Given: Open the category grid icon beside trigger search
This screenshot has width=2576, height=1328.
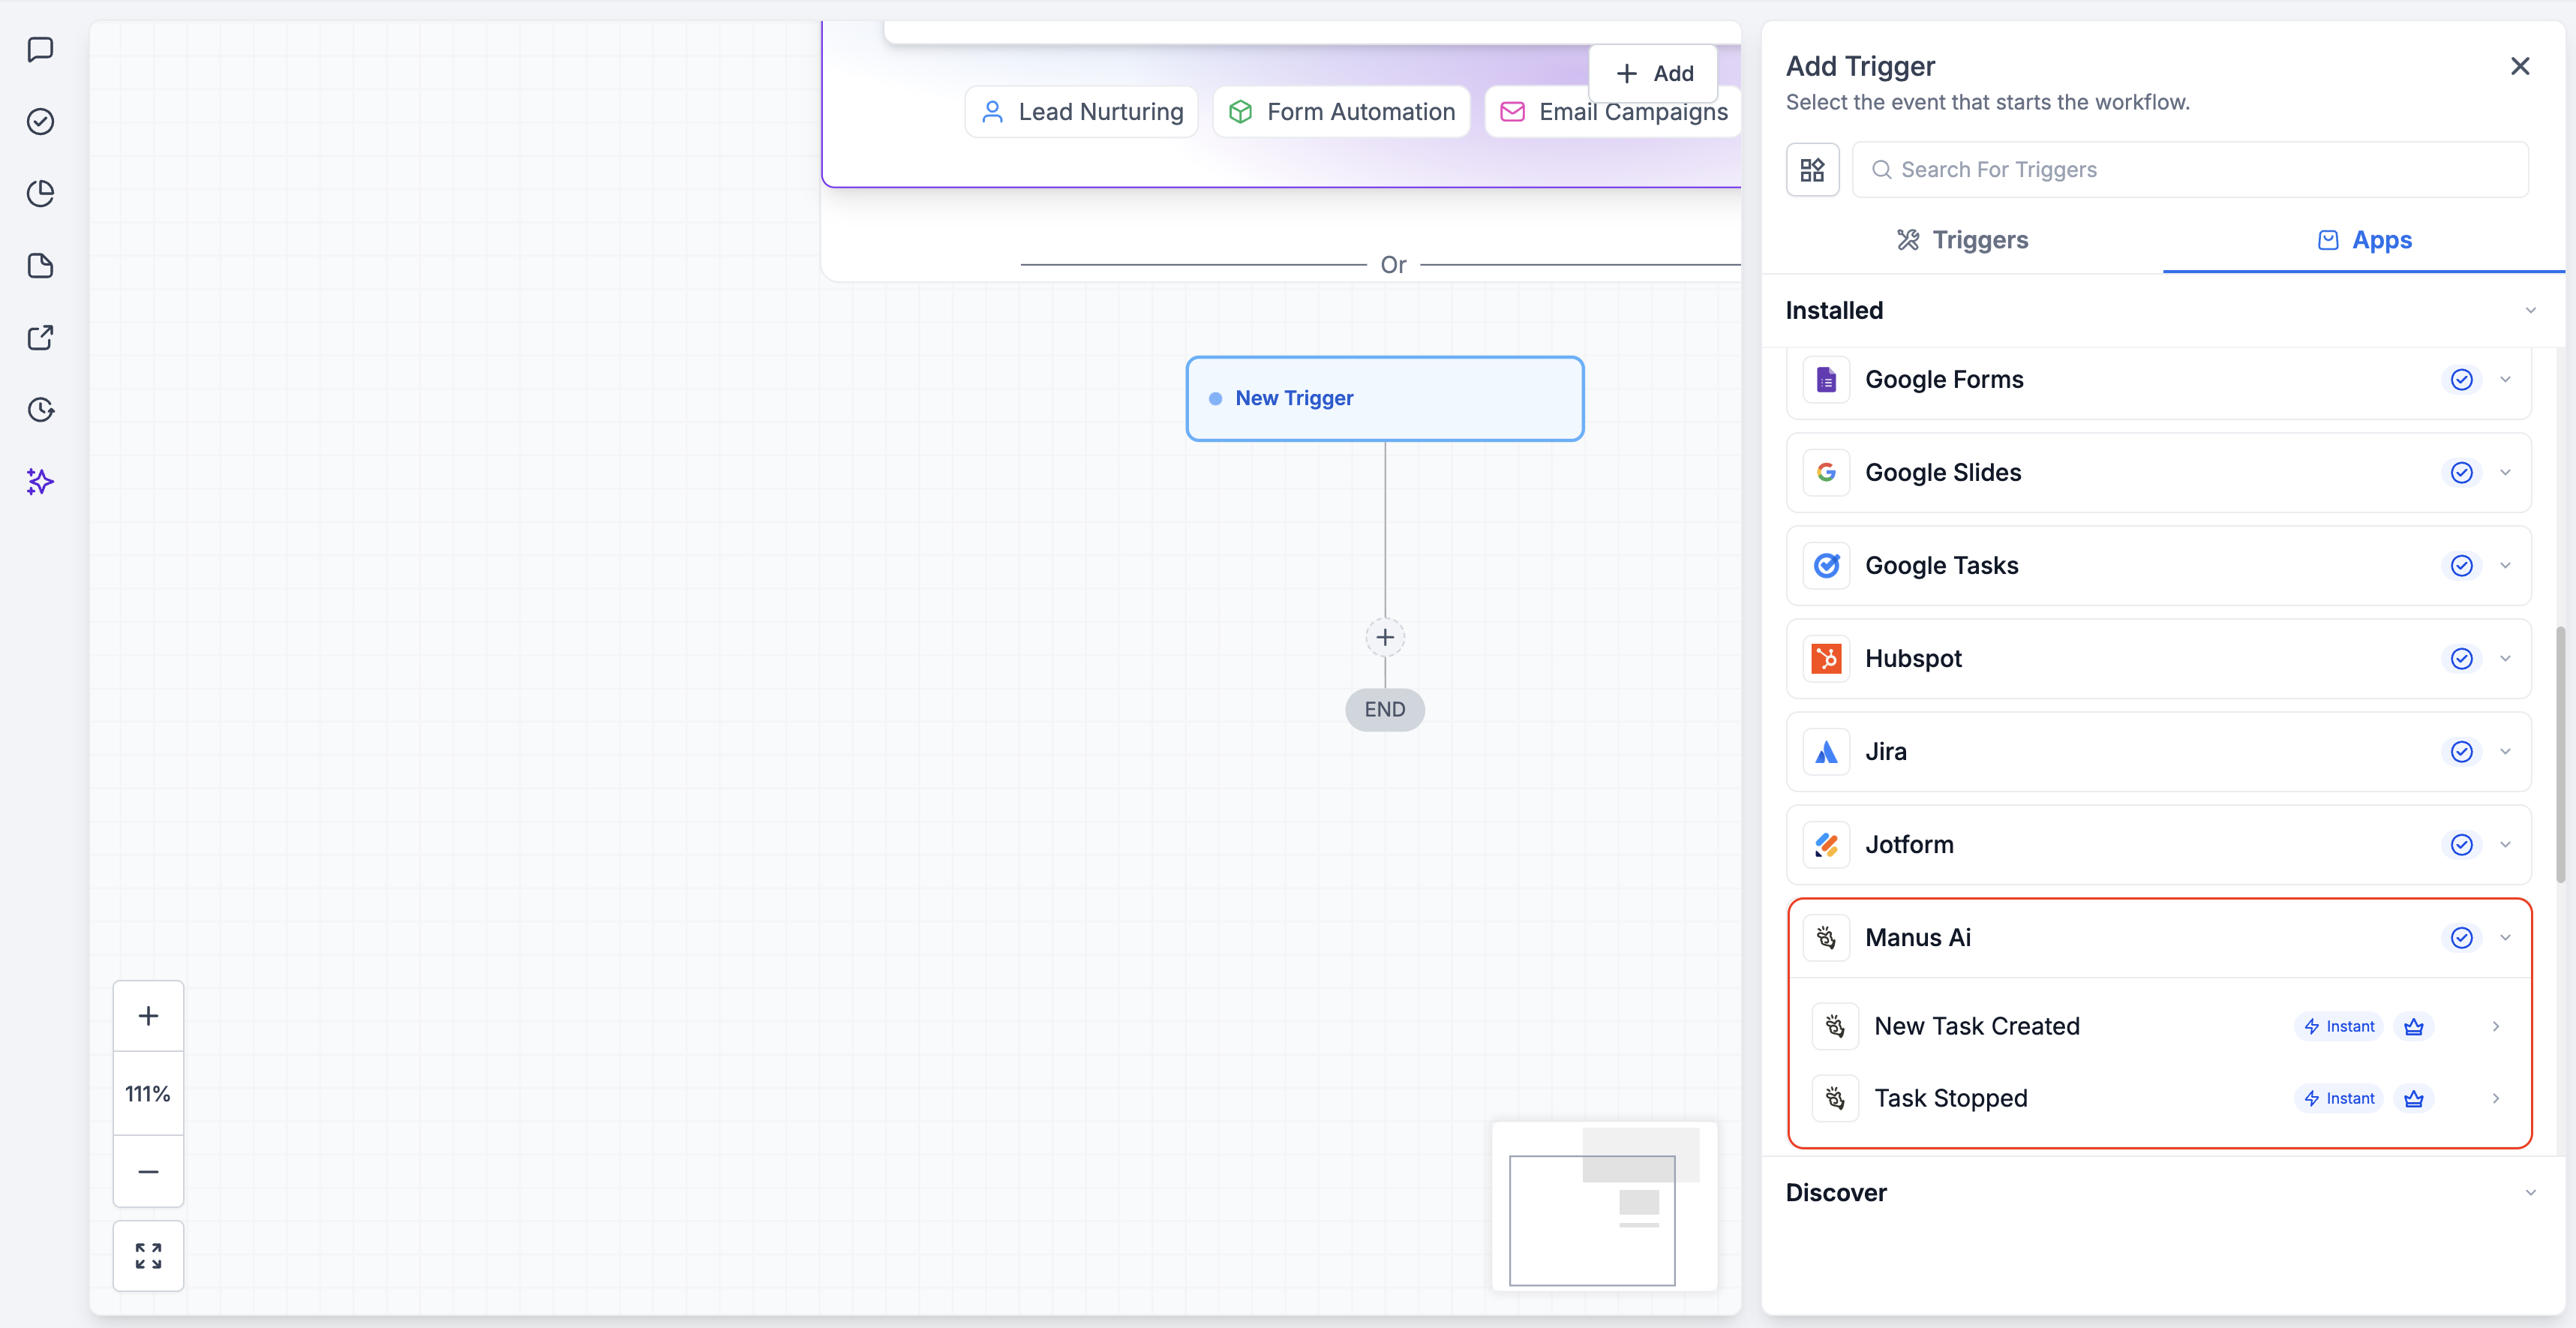Looking at the screenshot, I should (1812, 169).
